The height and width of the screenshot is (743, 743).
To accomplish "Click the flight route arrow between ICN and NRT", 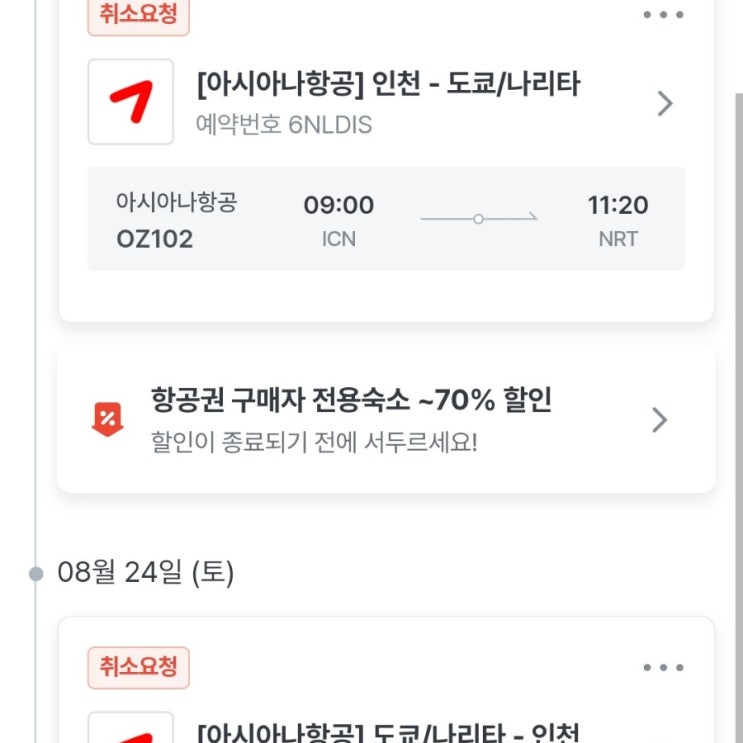I will coord(479,218).
